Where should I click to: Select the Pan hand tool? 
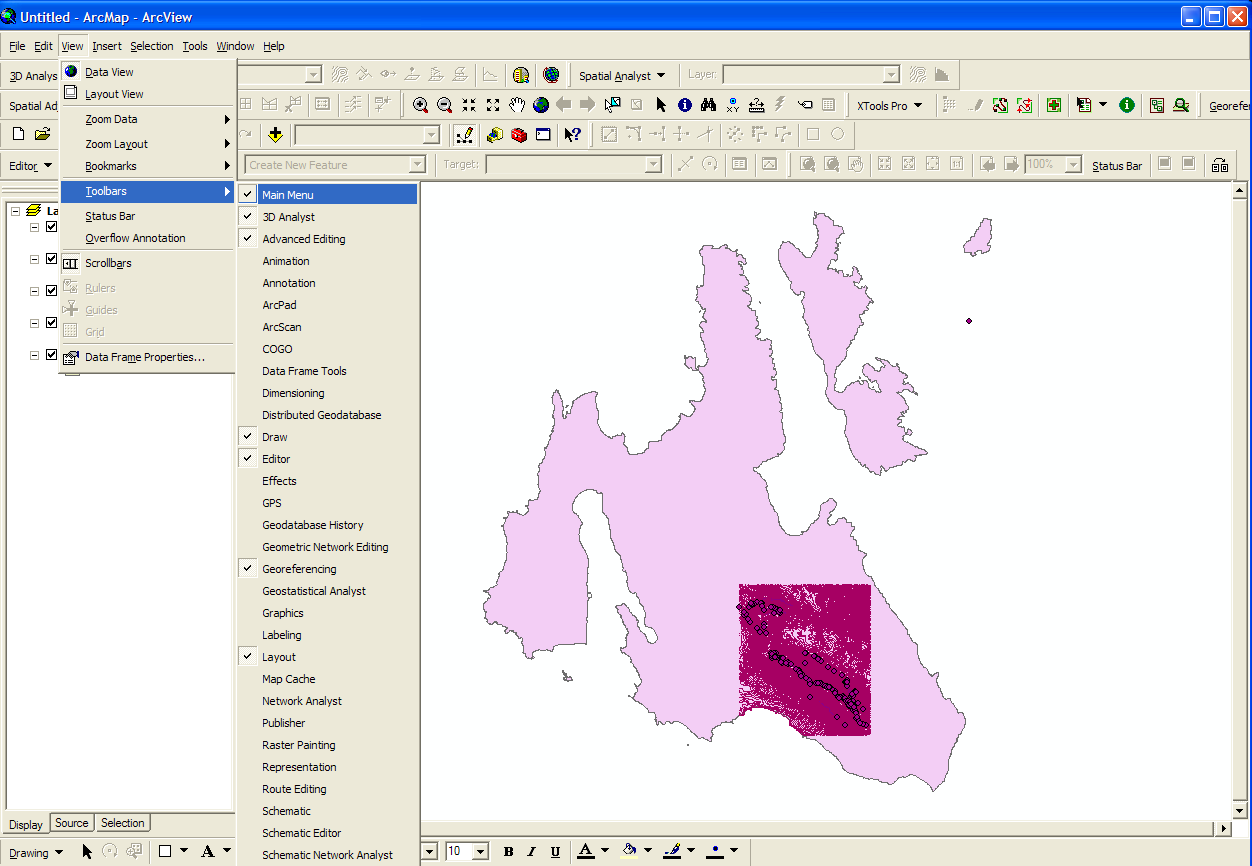coord(517,105)
